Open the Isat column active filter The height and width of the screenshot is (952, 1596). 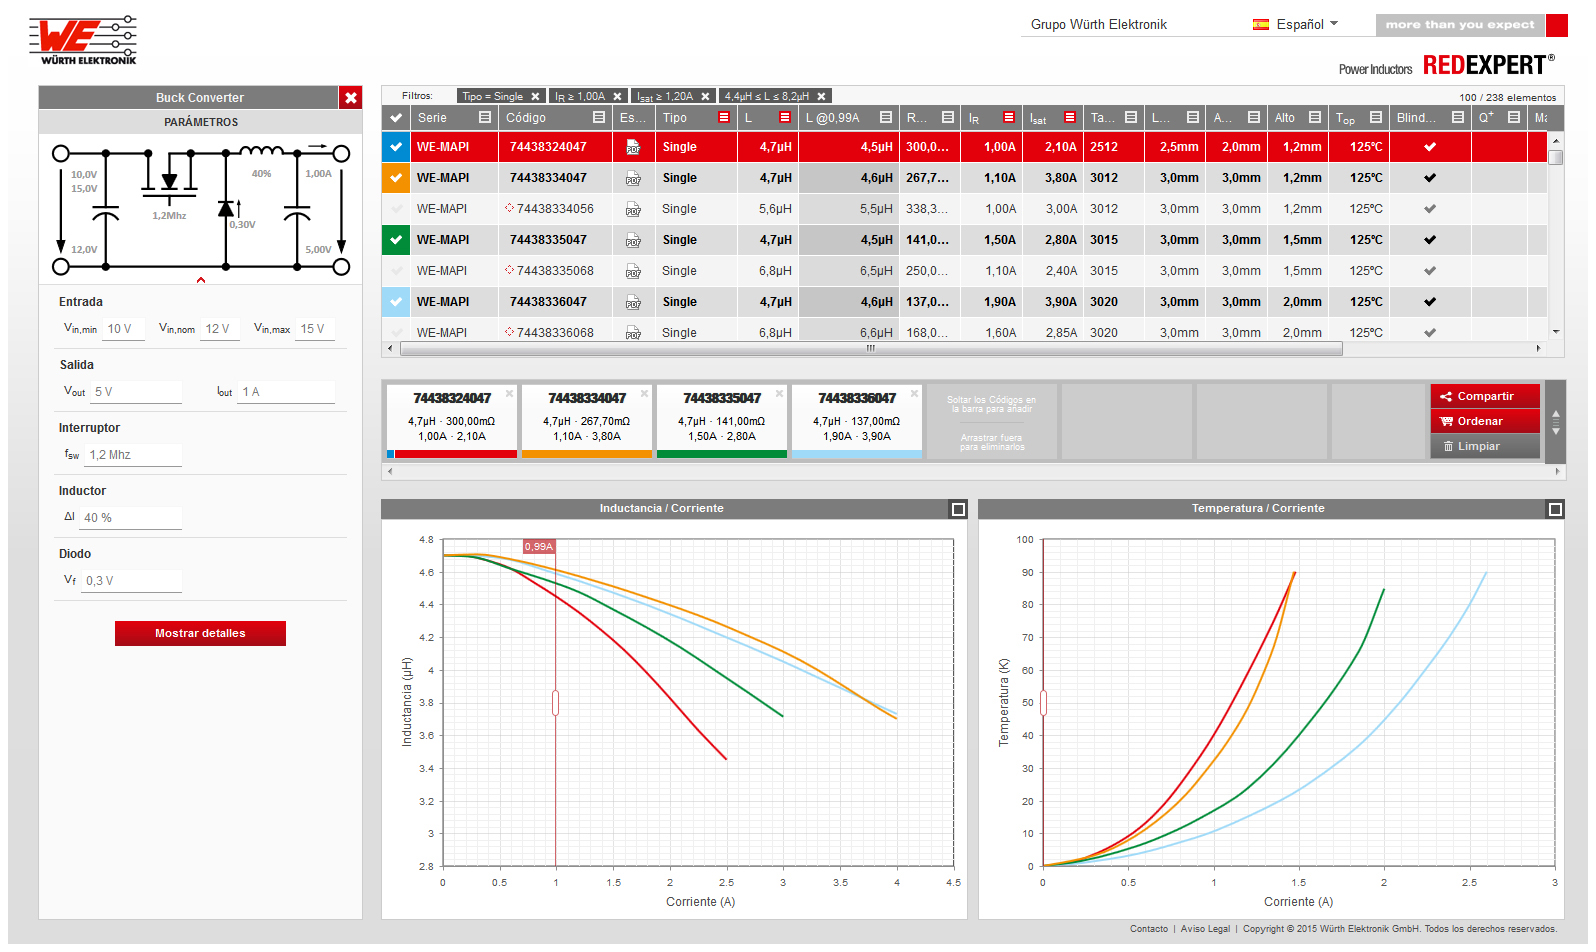click(1070, 118)
